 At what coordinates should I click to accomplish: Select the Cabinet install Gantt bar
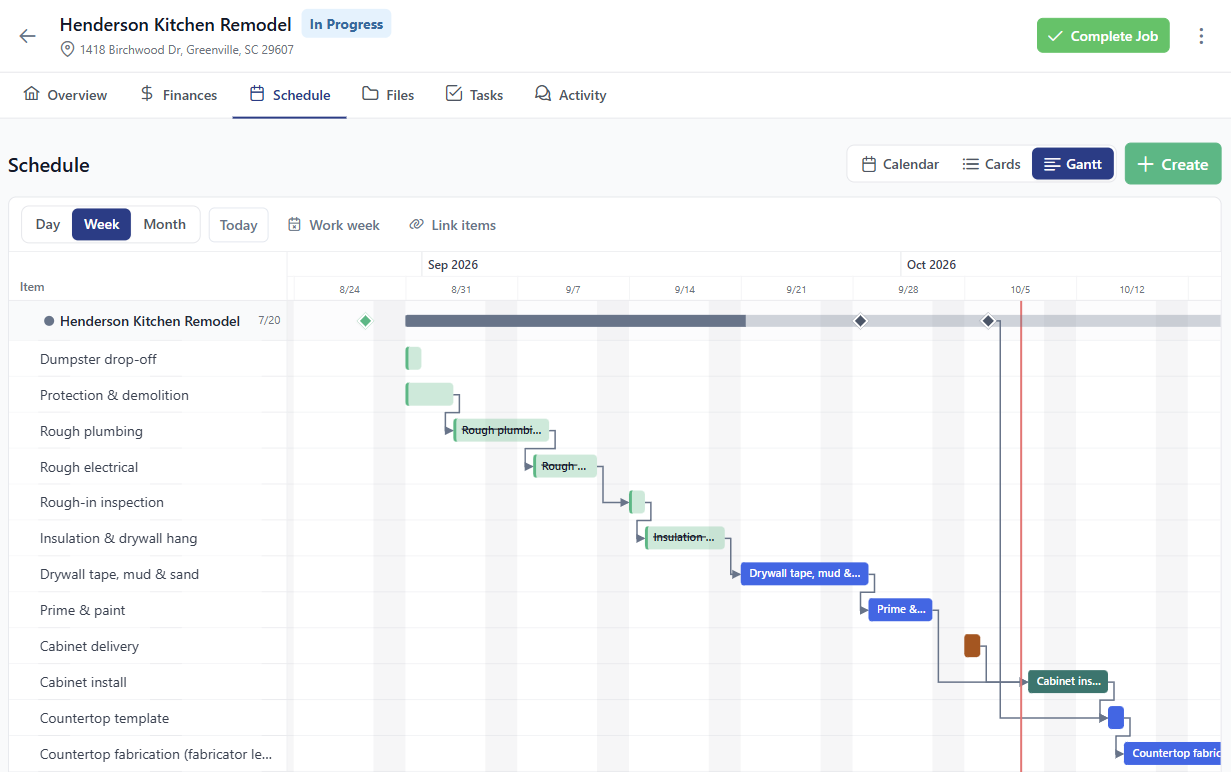coord(1068,681)
